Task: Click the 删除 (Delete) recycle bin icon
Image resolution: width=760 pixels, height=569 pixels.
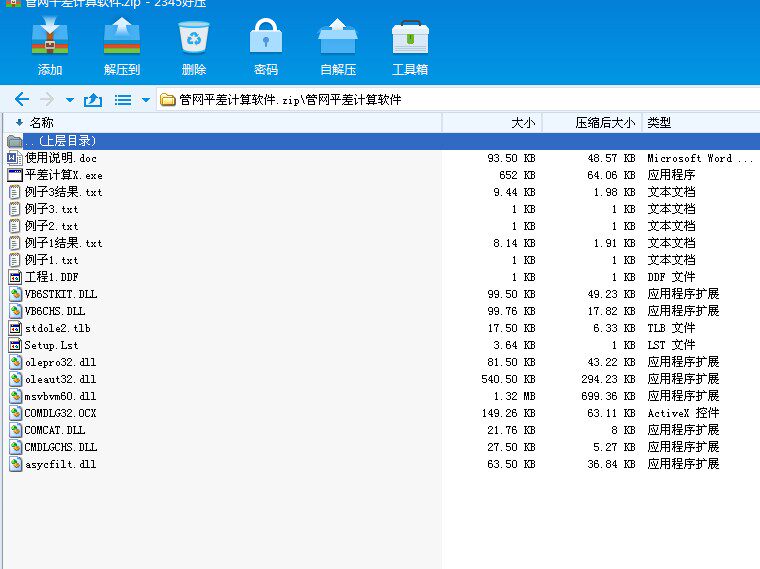Action: [194, 37]
